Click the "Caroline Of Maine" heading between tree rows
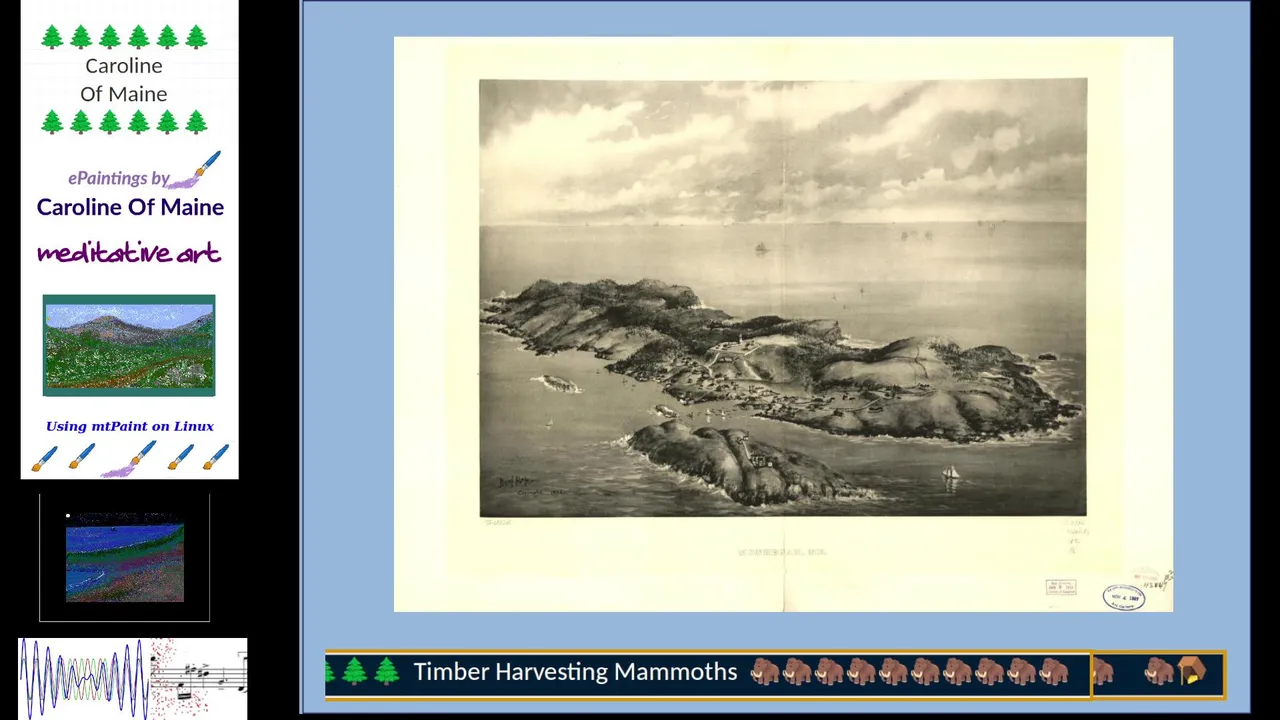Screen dimensions: 1280x720 click(124, 79)
